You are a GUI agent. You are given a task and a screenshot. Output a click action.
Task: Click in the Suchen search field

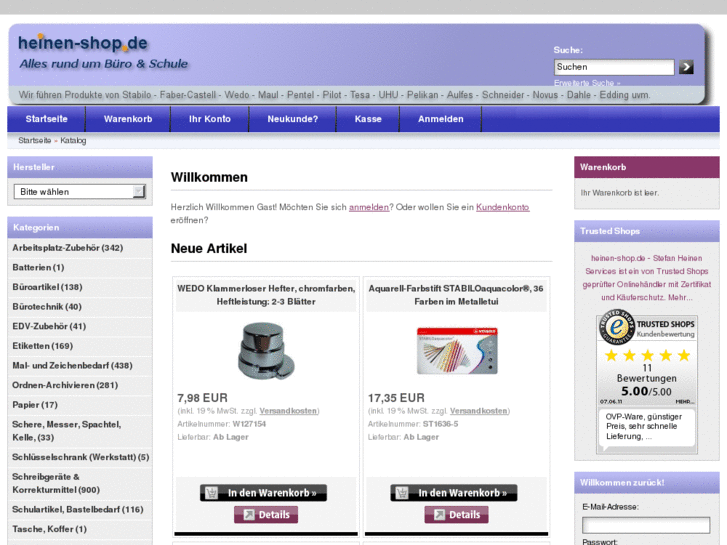[614, 67]
